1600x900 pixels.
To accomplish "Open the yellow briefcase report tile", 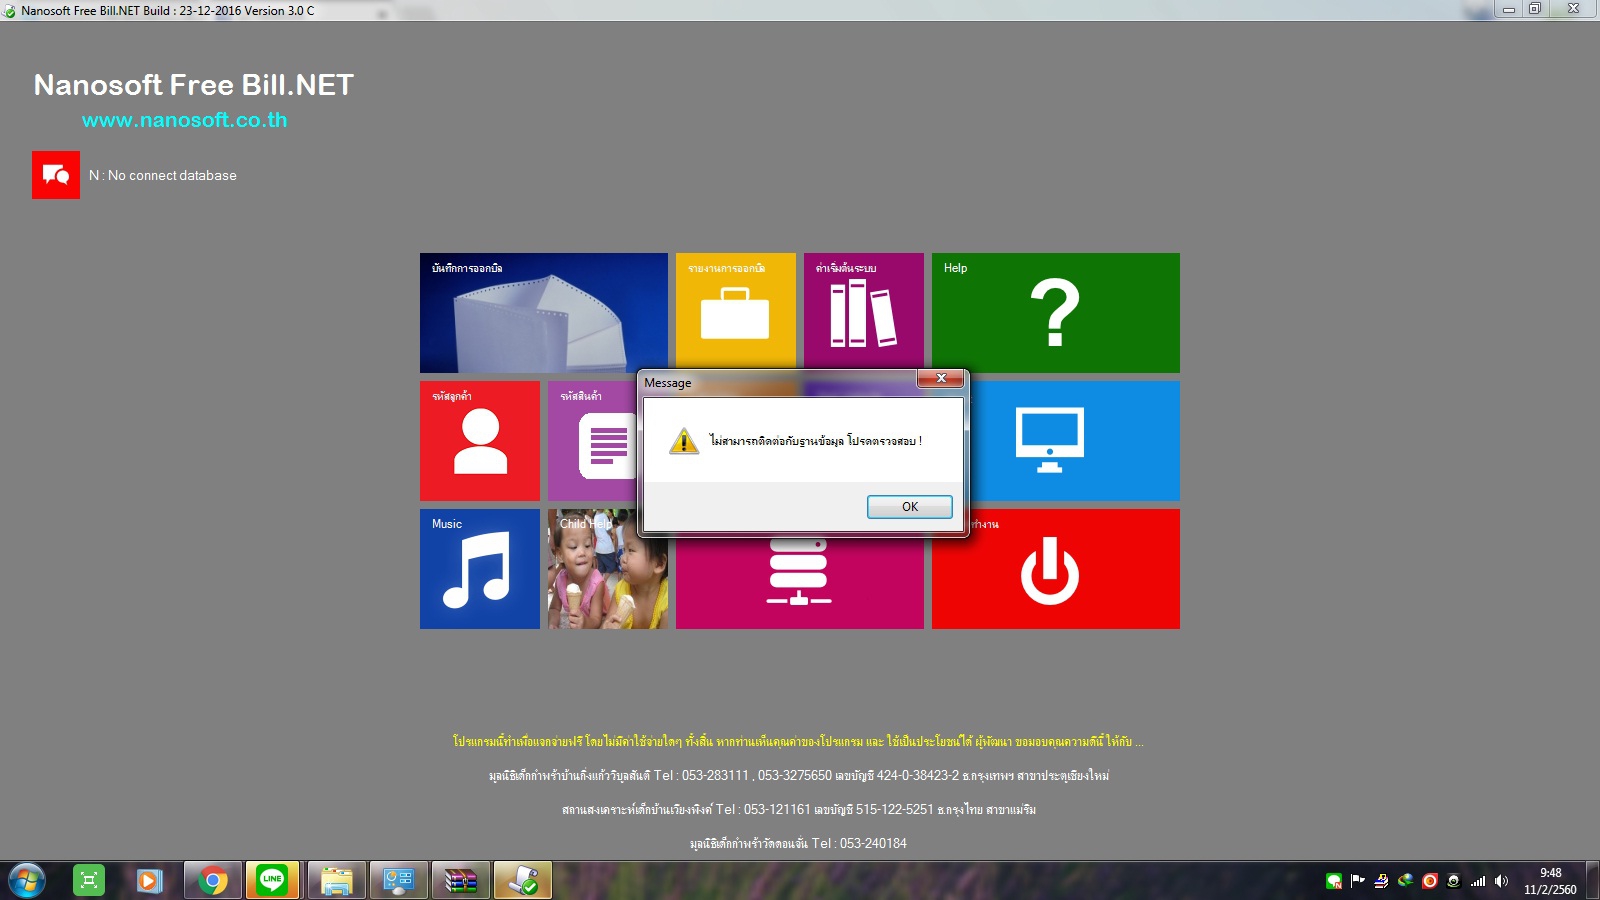I will (736, 311).
